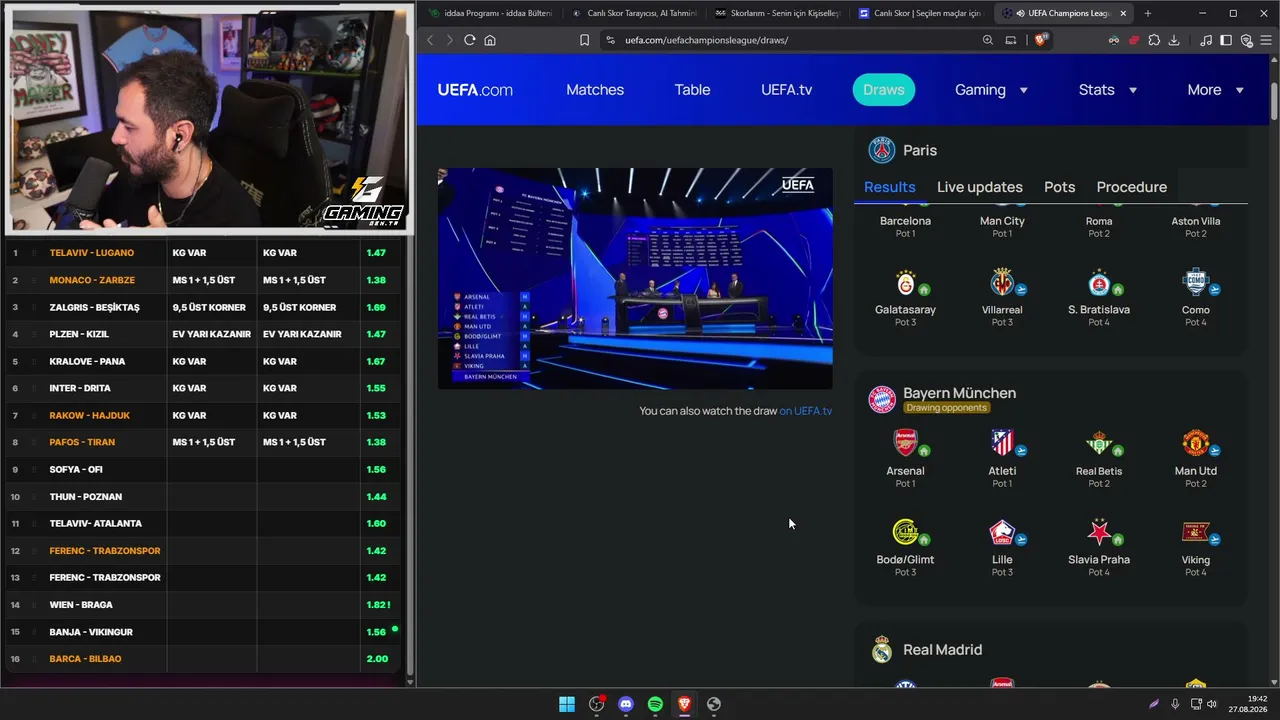
Task: Click the microphone icon in system tray
Action: [1175, 704]
